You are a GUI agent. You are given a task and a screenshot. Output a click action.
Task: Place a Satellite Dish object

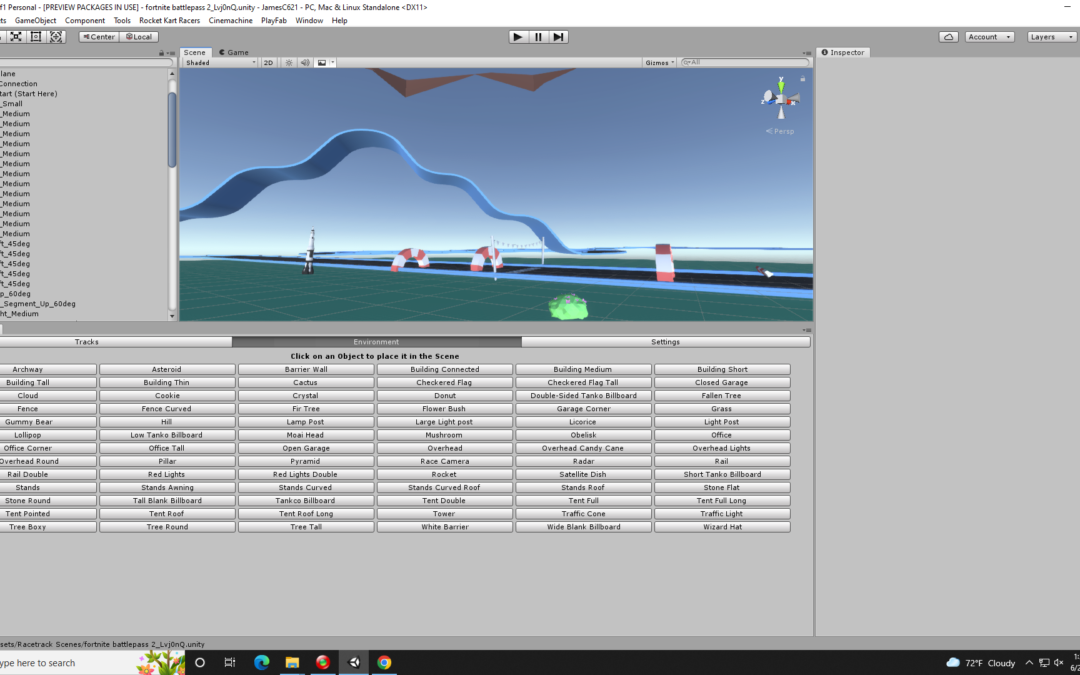[x=583, y=474]
